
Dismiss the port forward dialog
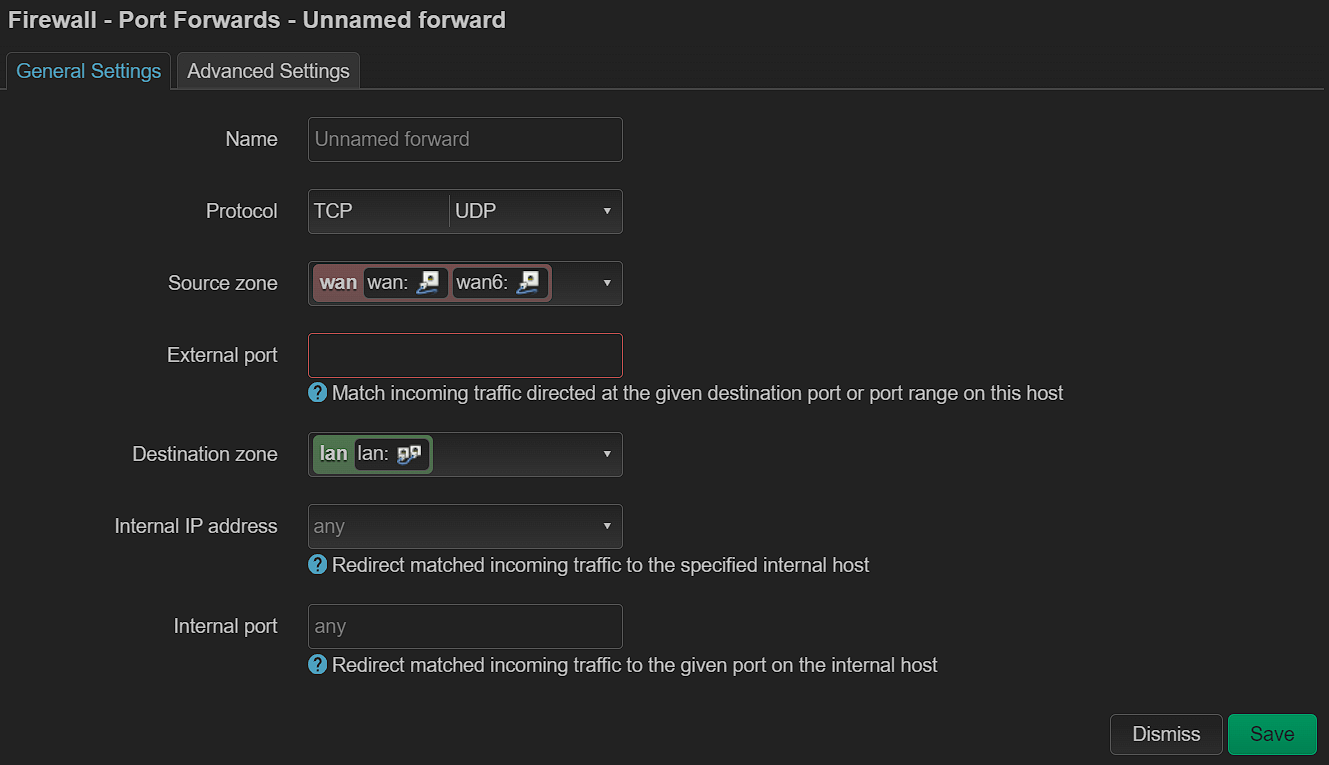click(x=1165, y=734)
